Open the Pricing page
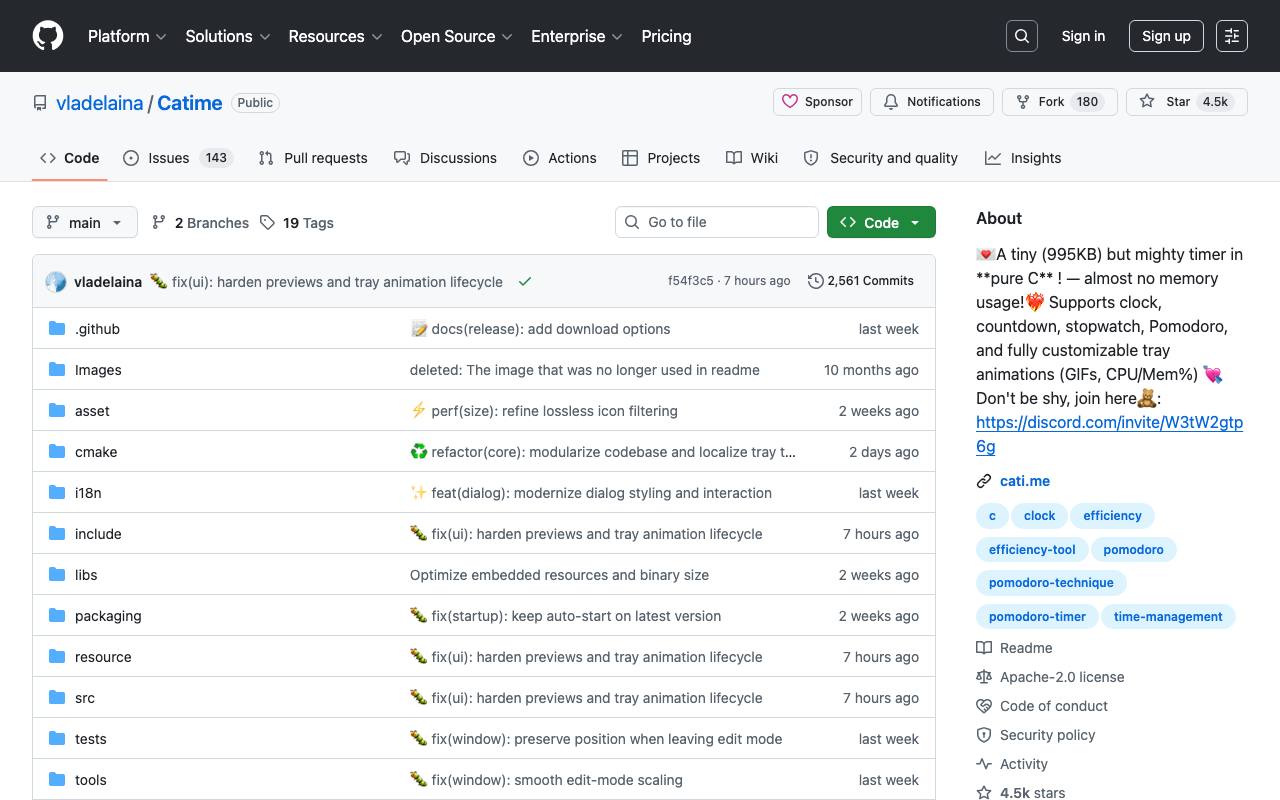 click(x=666, y=36)
